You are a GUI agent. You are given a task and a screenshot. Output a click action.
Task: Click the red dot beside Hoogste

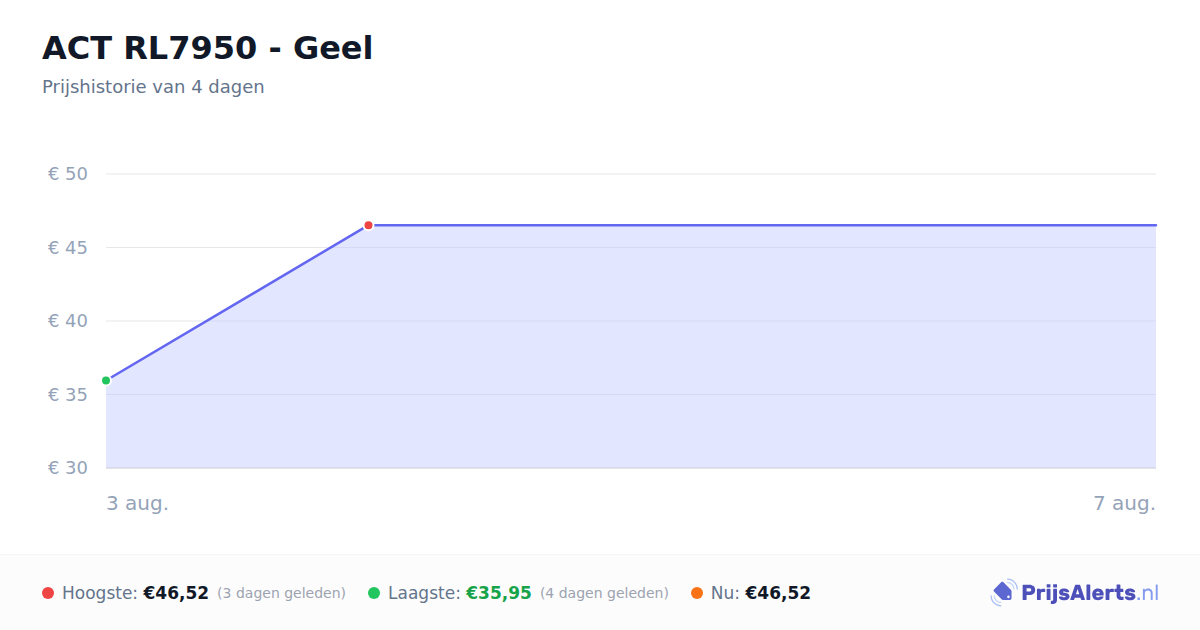click(48, 593)
